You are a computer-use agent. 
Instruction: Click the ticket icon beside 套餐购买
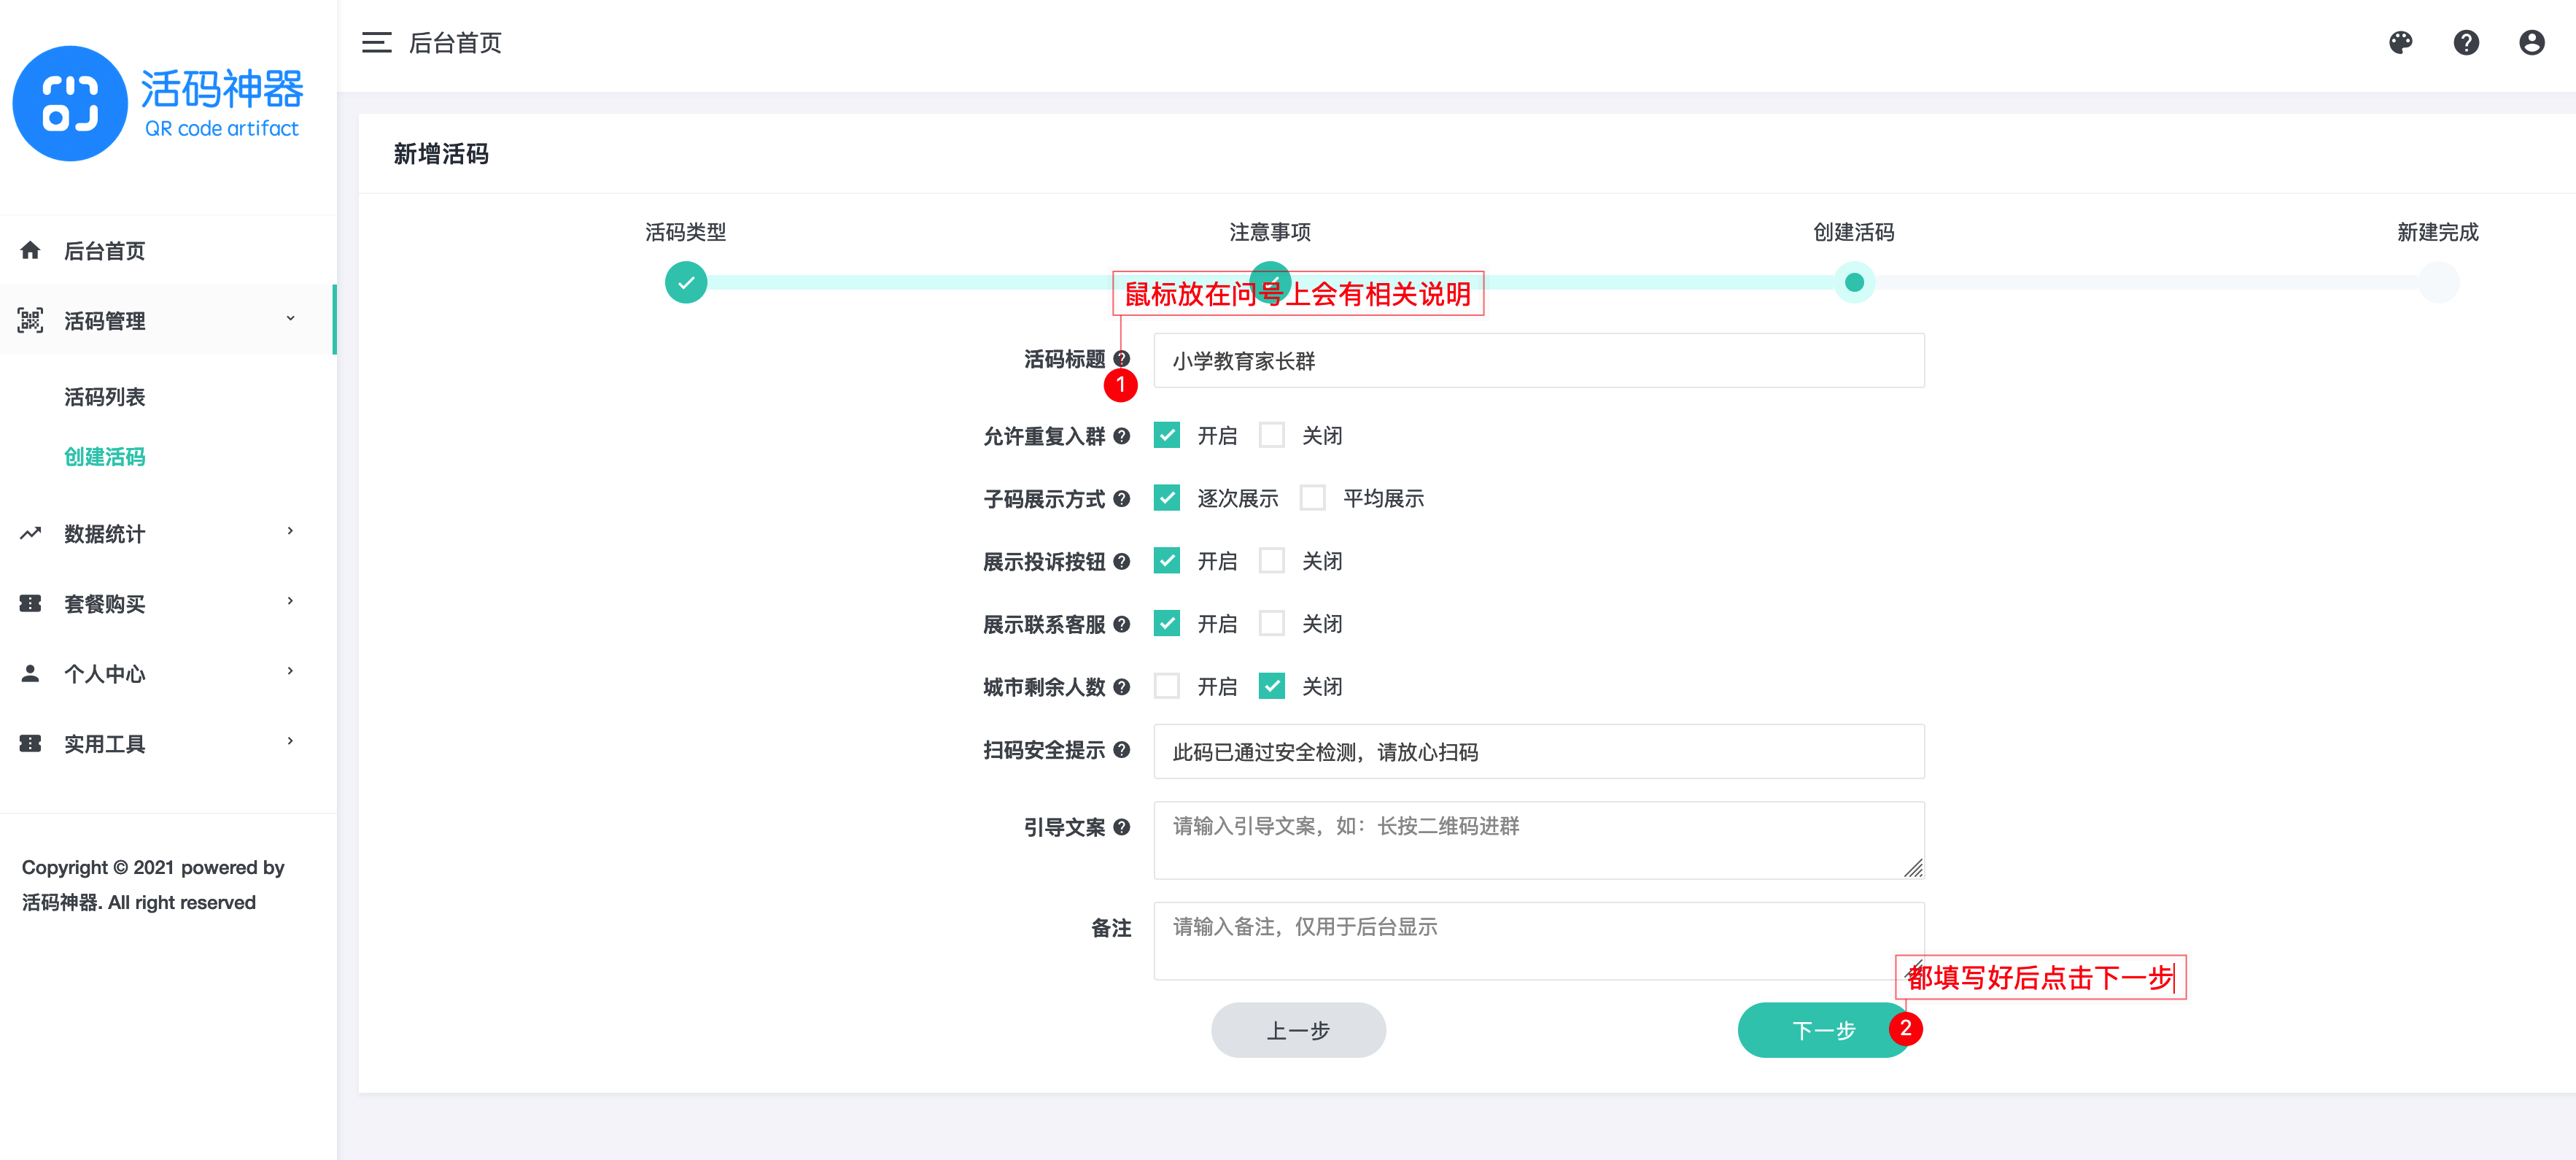[x=30, y=603]
